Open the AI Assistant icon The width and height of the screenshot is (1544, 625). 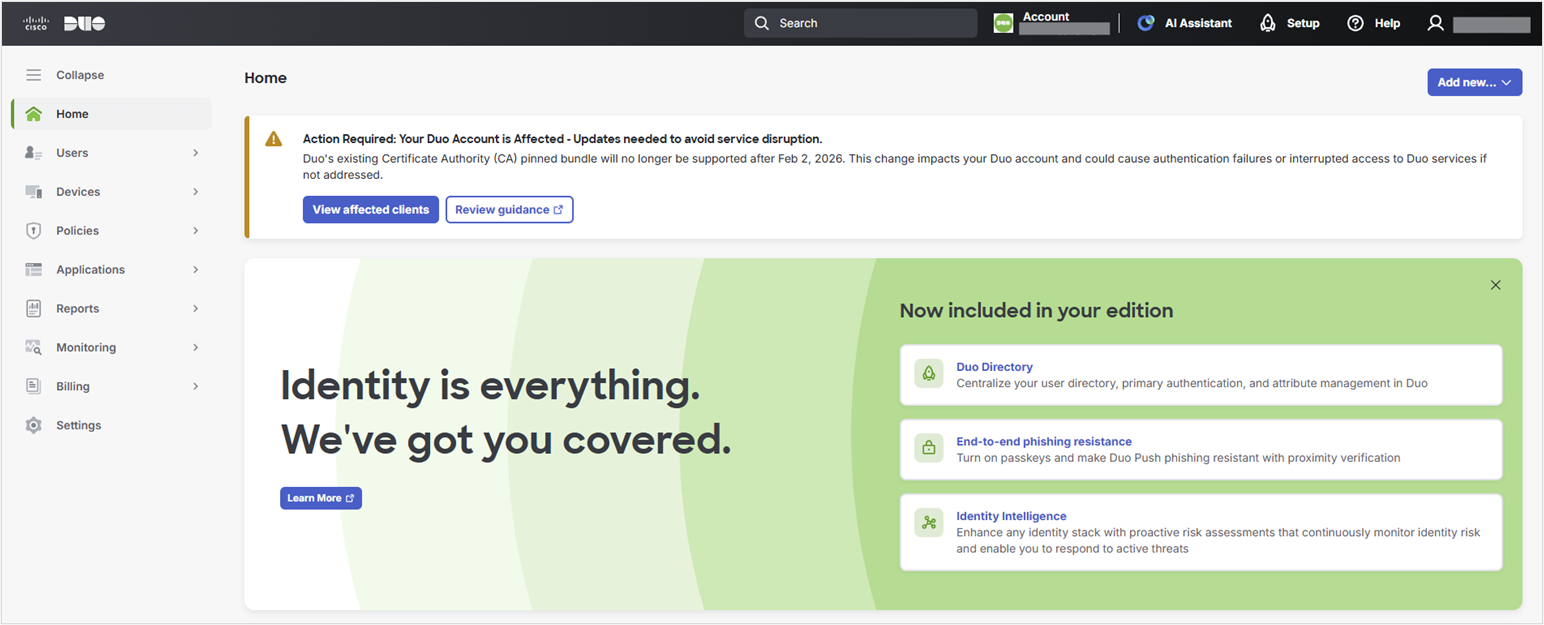point(1146,23)
